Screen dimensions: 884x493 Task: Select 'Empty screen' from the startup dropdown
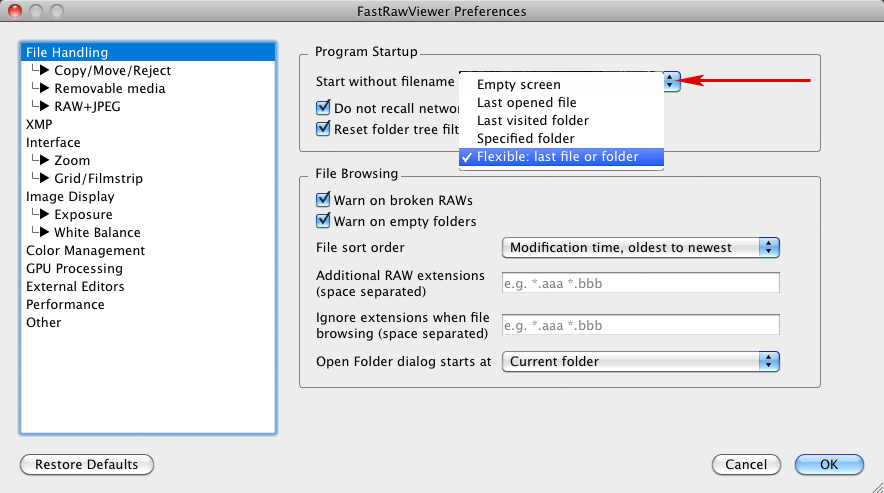[518, 85]
